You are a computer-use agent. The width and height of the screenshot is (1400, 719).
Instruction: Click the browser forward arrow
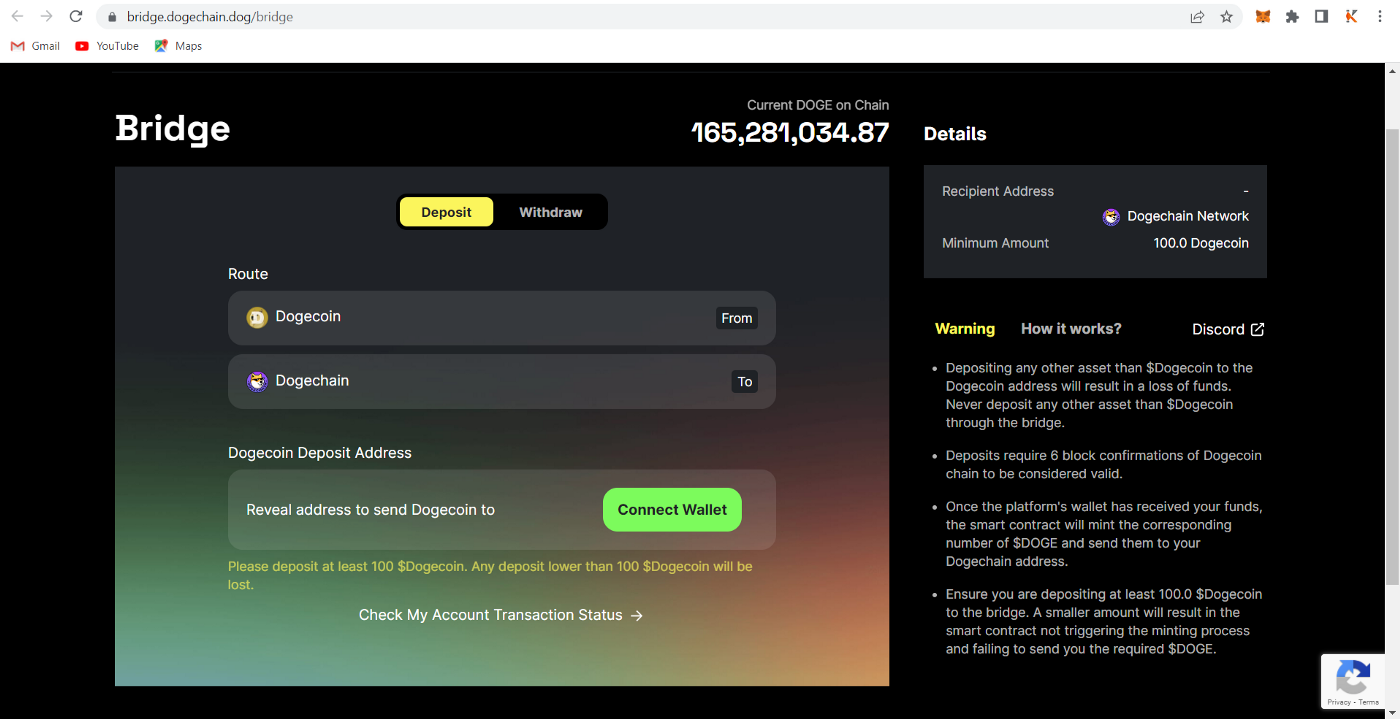point(46,16)
